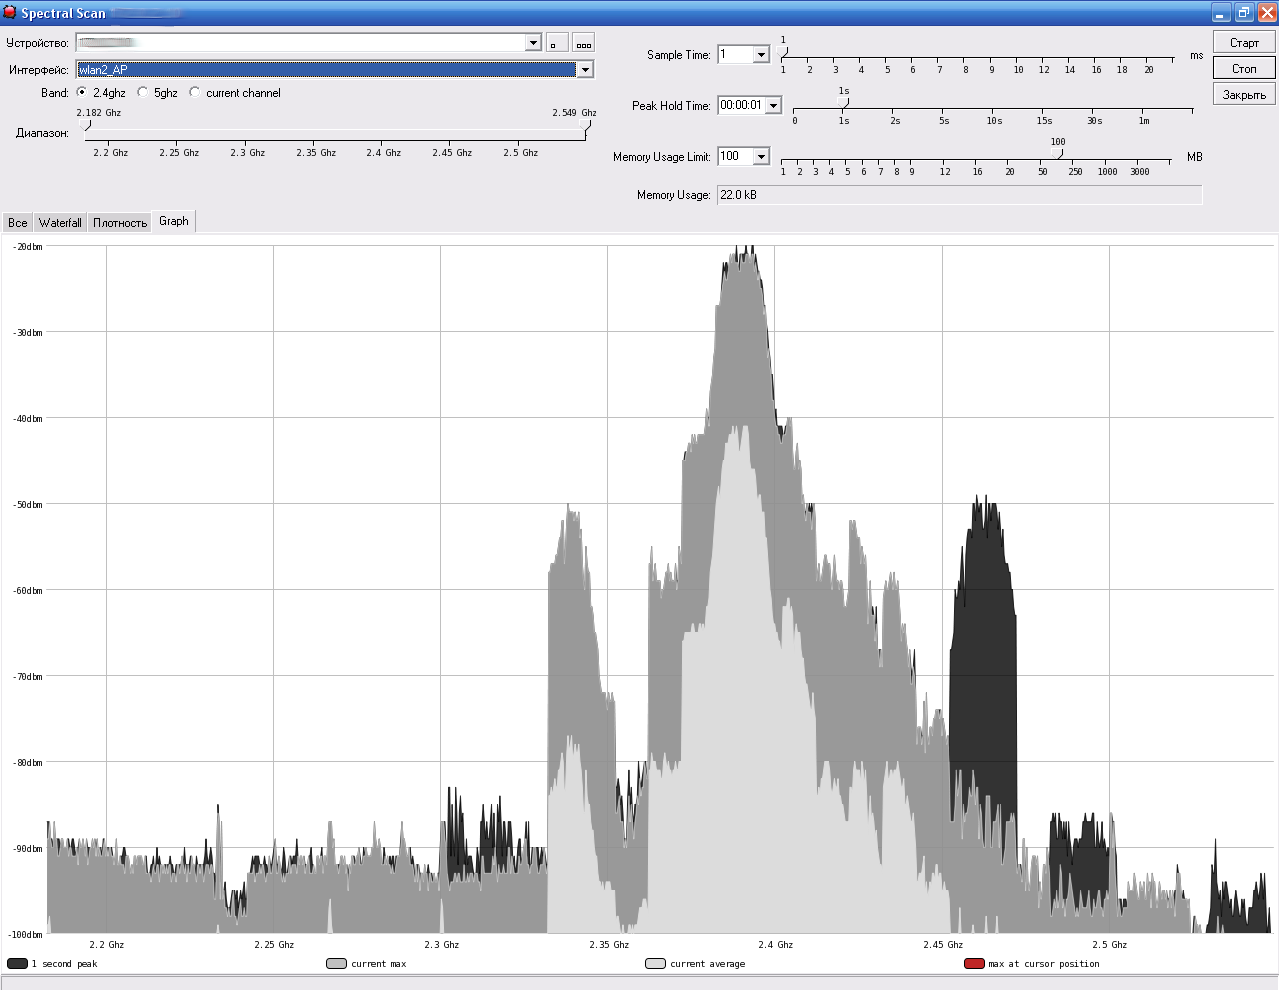The height and width of the screenshot is (990, 1279).
Task: Click the 'current max' legend swatch
Action: coord(336,964)
